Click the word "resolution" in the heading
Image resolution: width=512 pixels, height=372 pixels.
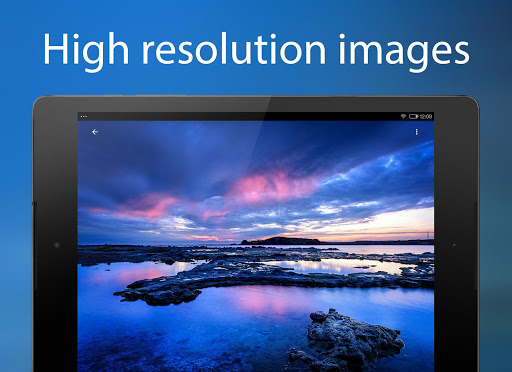point(234,50)
